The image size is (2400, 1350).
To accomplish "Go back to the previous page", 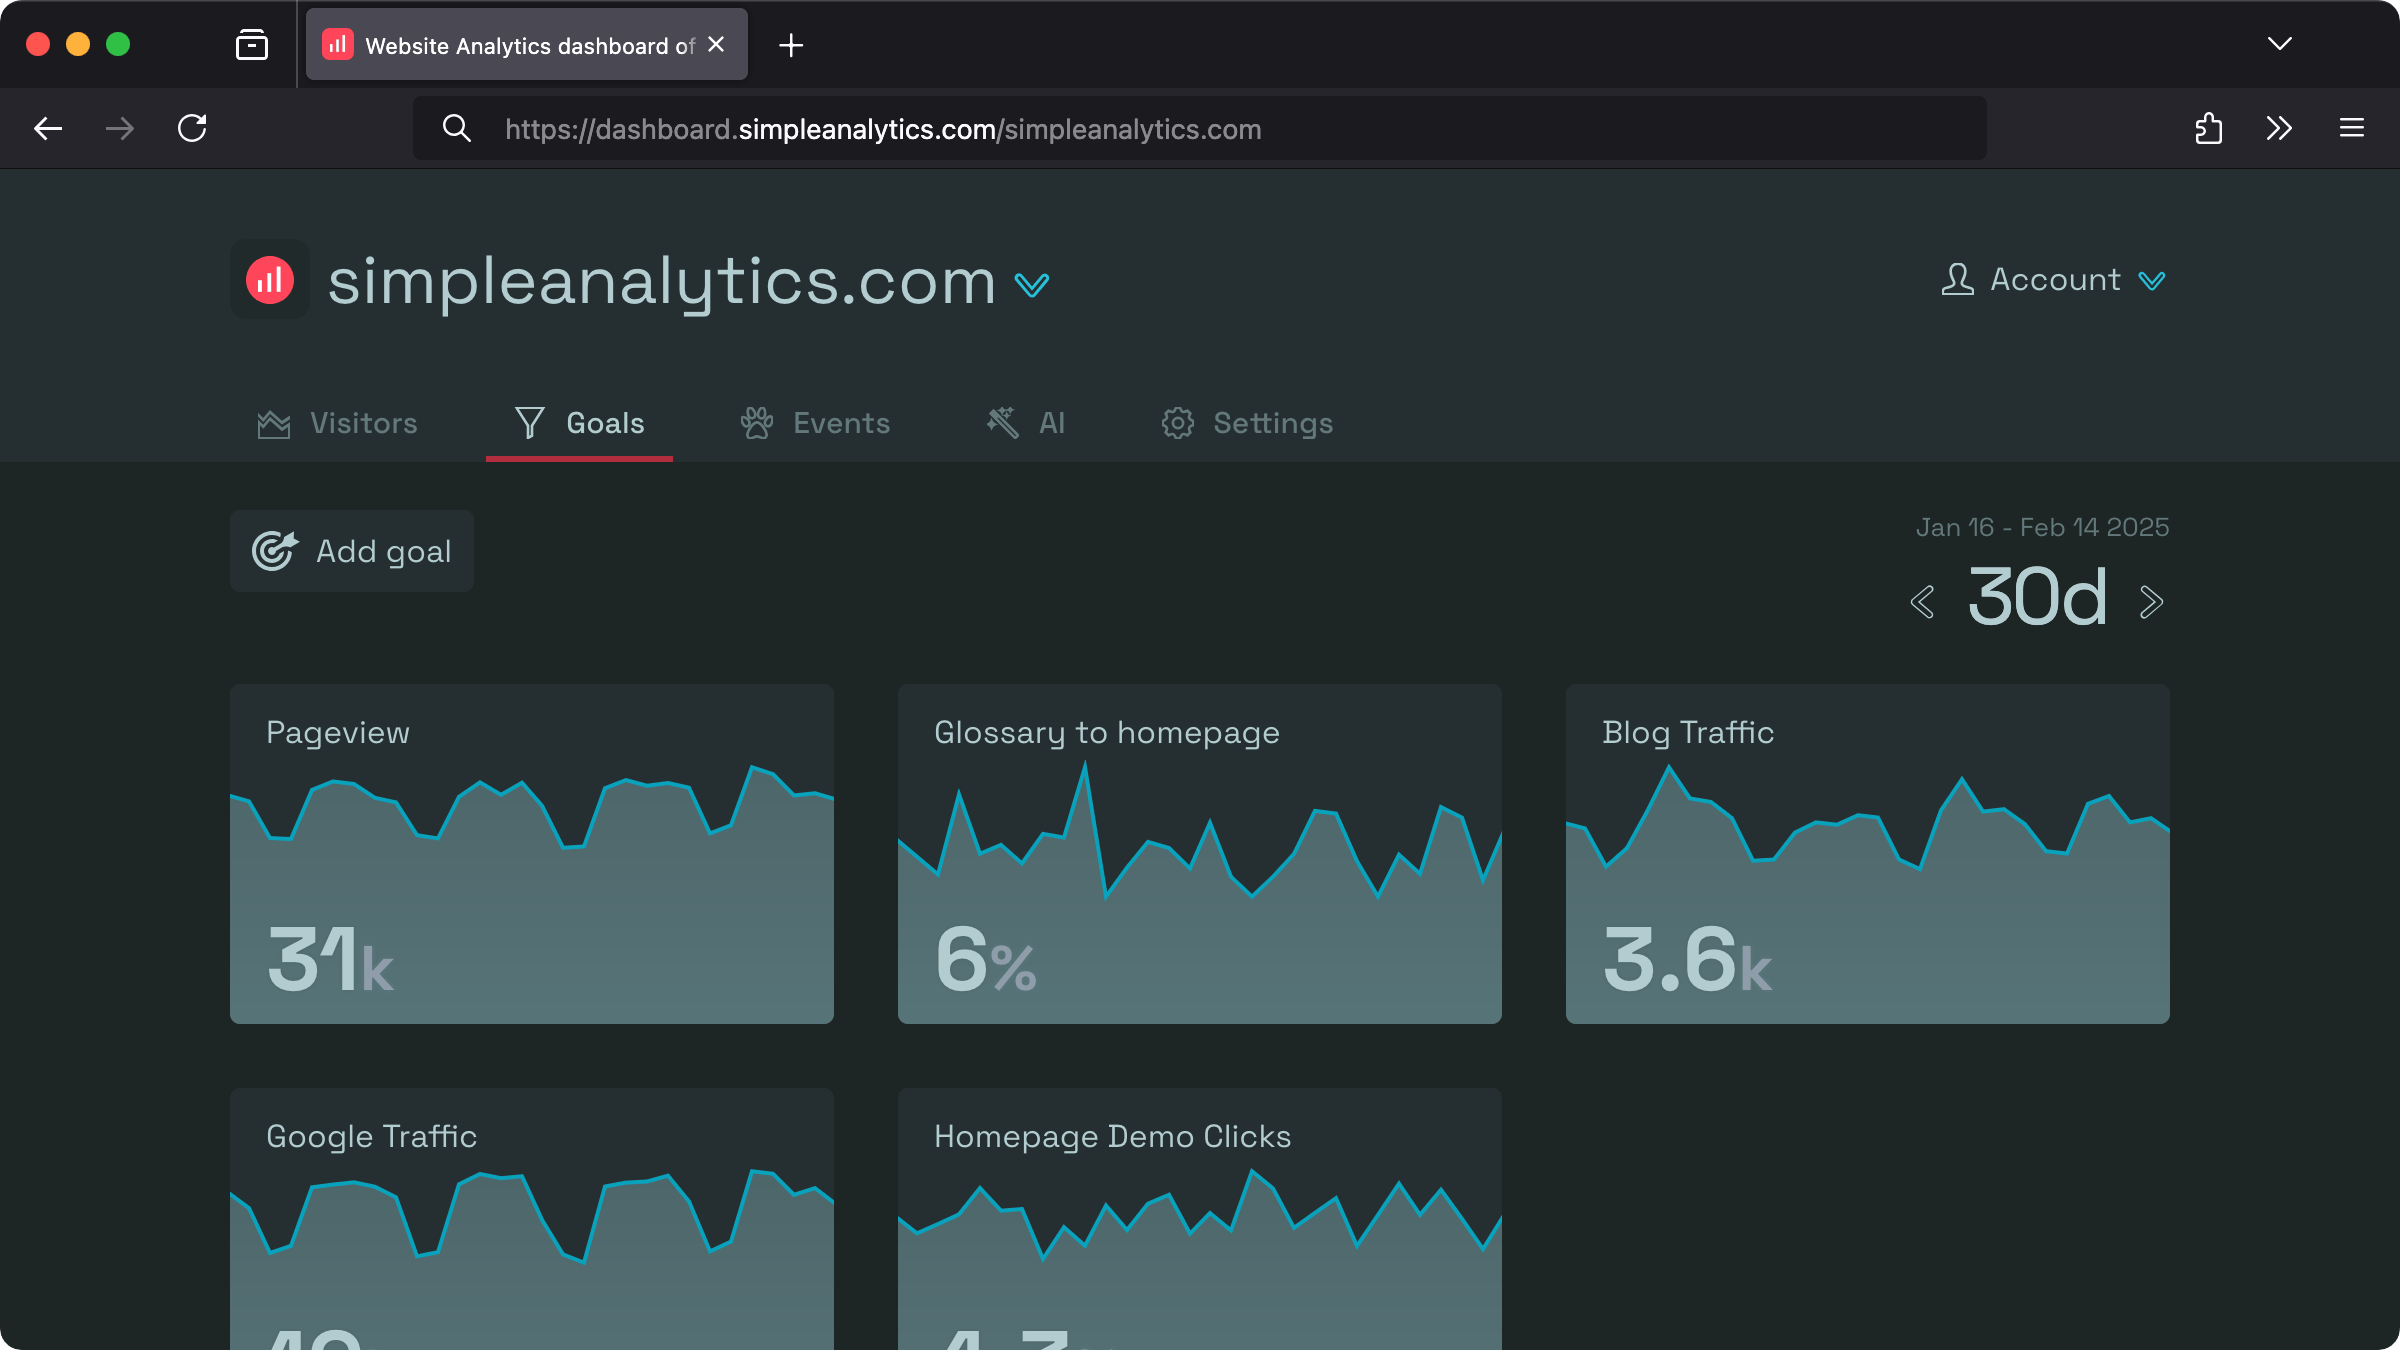I will pyautogui.click(x=48, y=128).
